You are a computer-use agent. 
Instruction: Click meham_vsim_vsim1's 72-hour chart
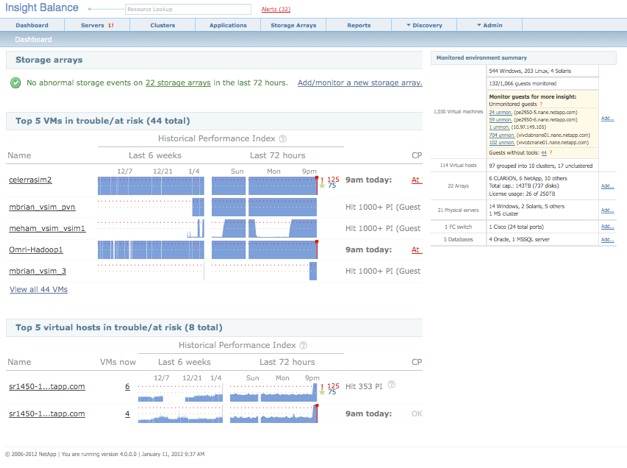click(x=264, y=228)
